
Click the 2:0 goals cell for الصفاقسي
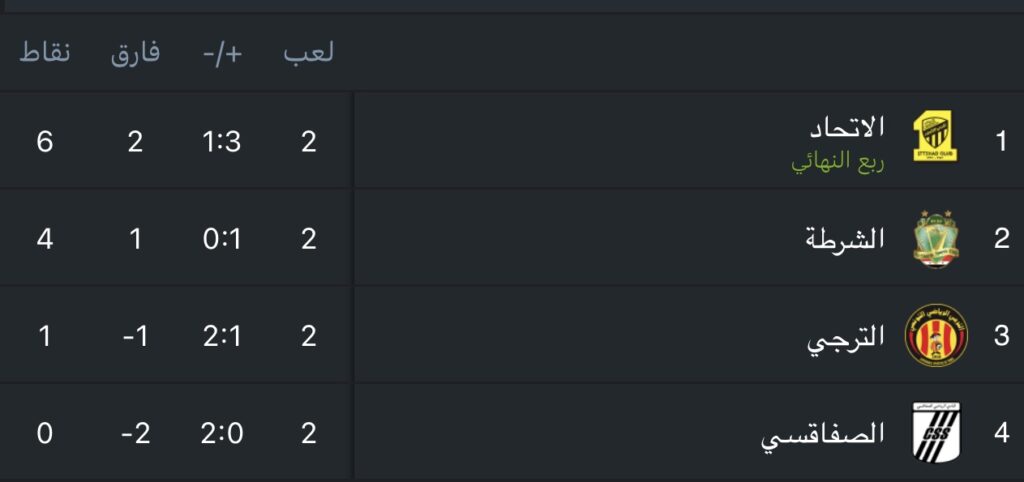pyautogui.click(x=222, y=434)
